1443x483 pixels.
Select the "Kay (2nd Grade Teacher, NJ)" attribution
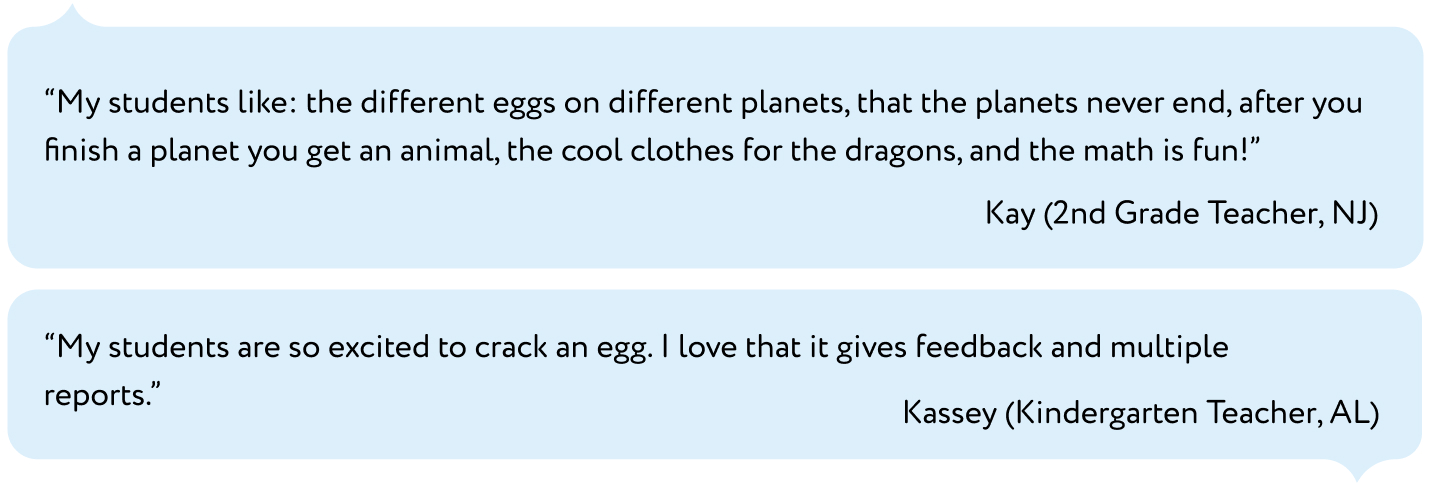(x=1181, y=214)
